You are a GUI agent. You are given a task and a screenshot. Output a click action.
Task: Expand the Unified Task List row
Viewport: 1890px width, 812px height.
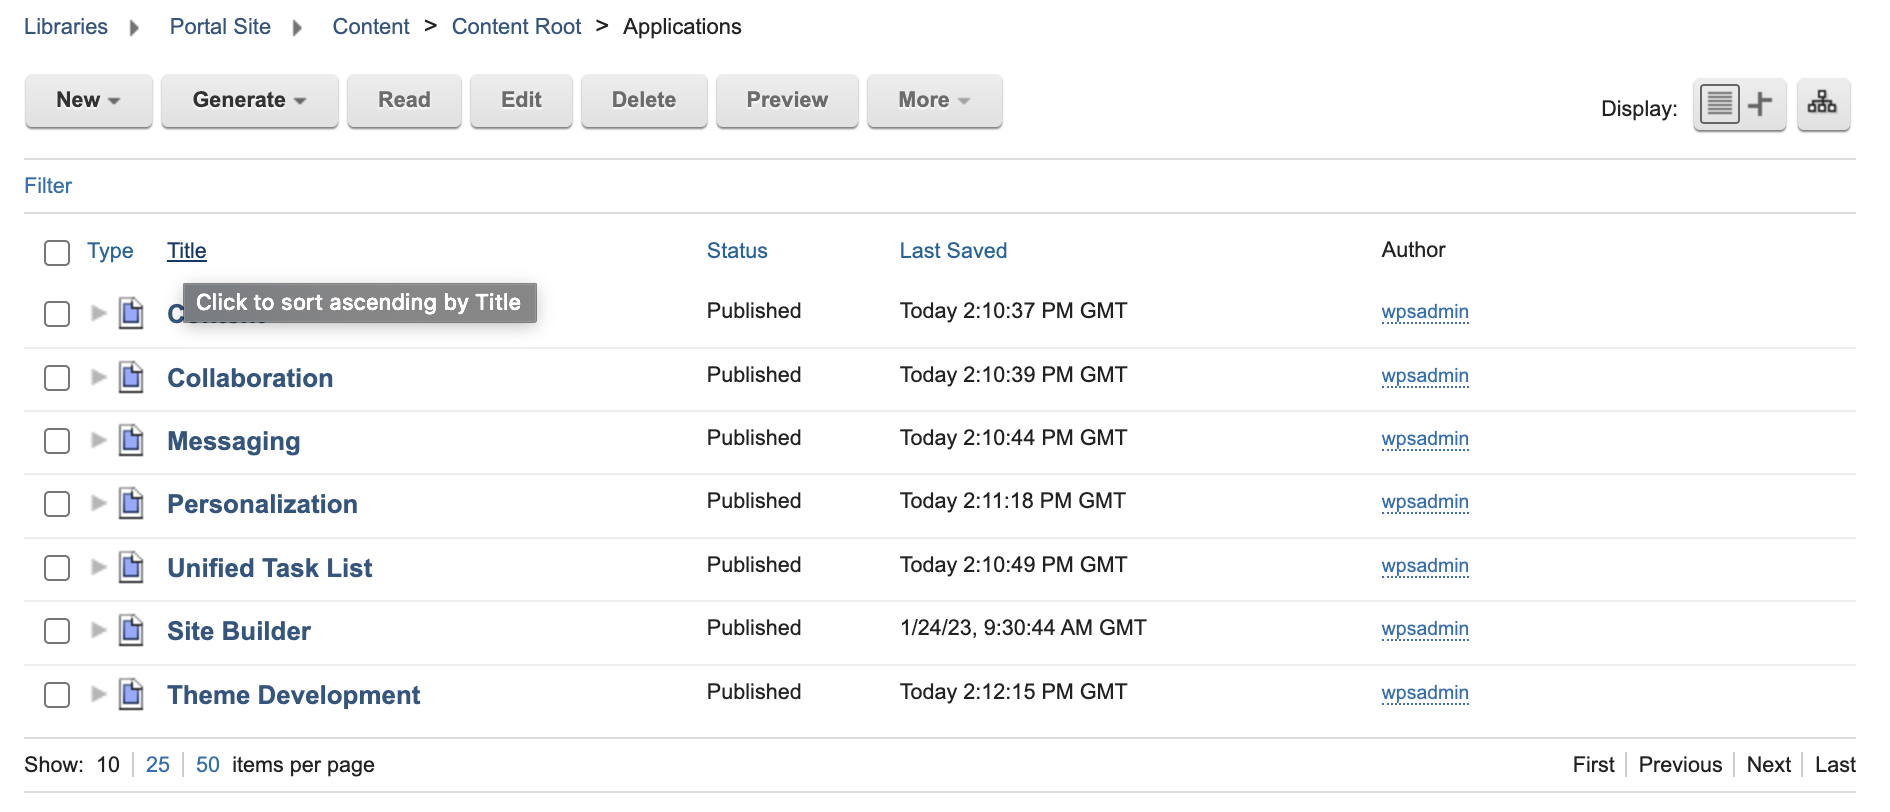pos(98,567)
